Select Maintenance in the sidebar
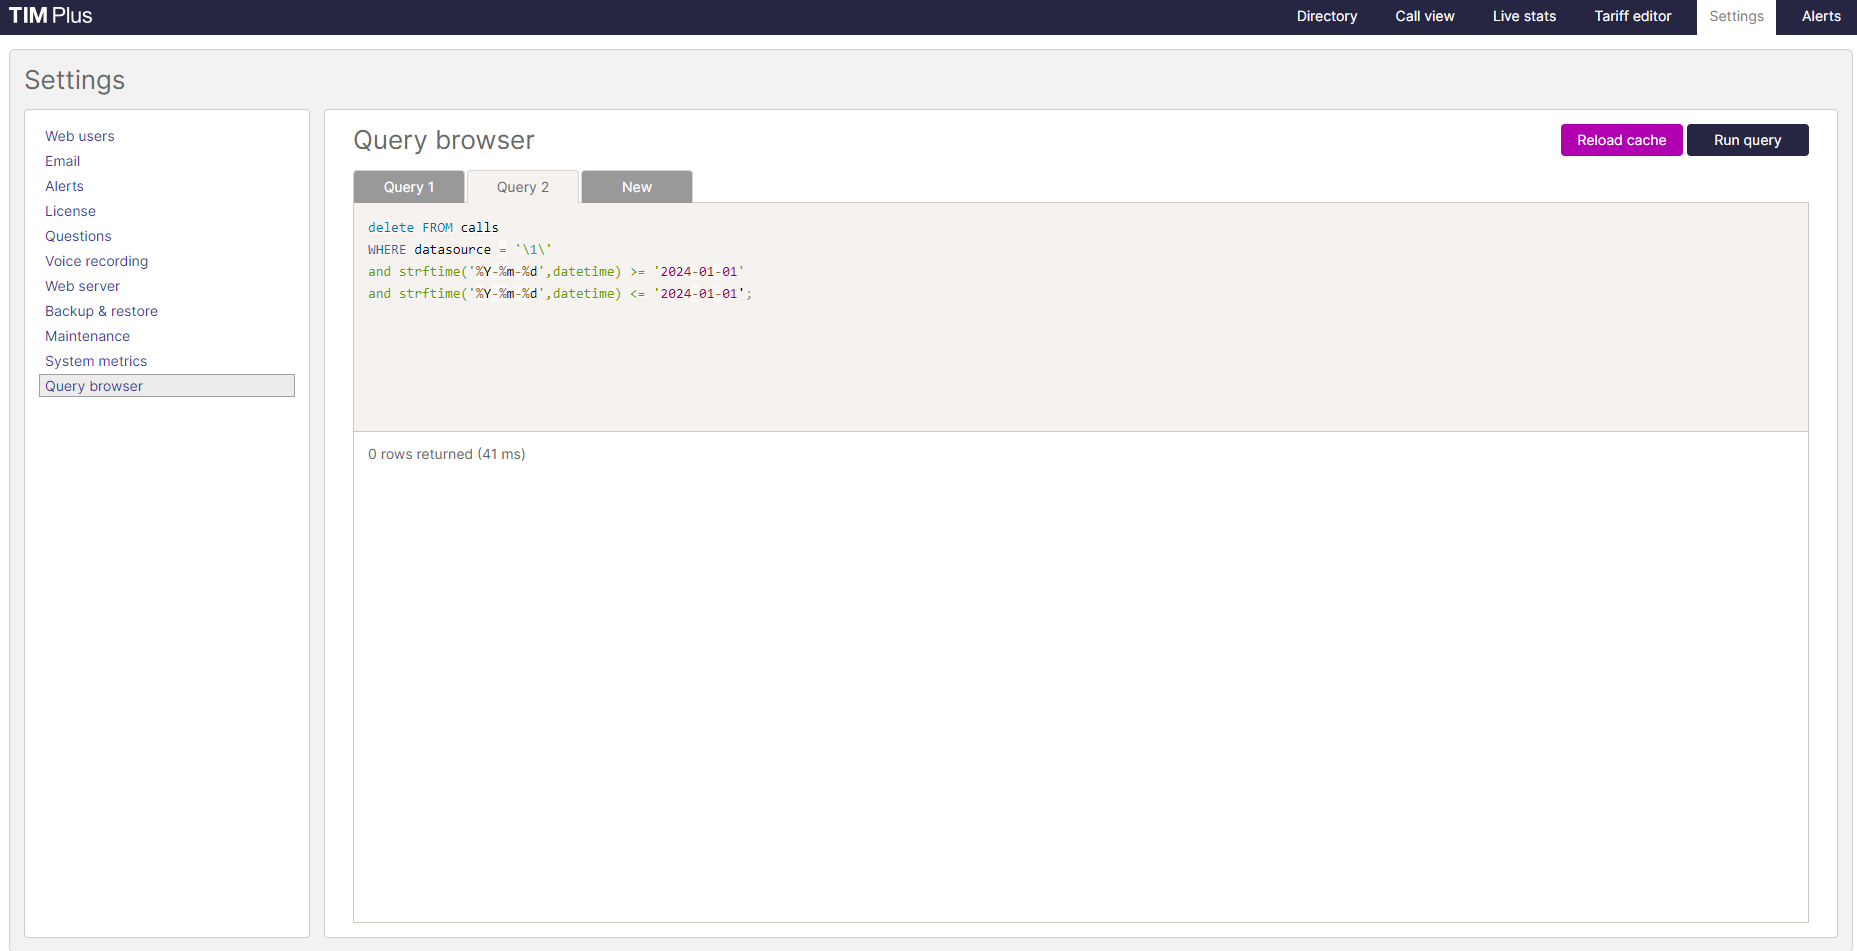 point(87,336)
